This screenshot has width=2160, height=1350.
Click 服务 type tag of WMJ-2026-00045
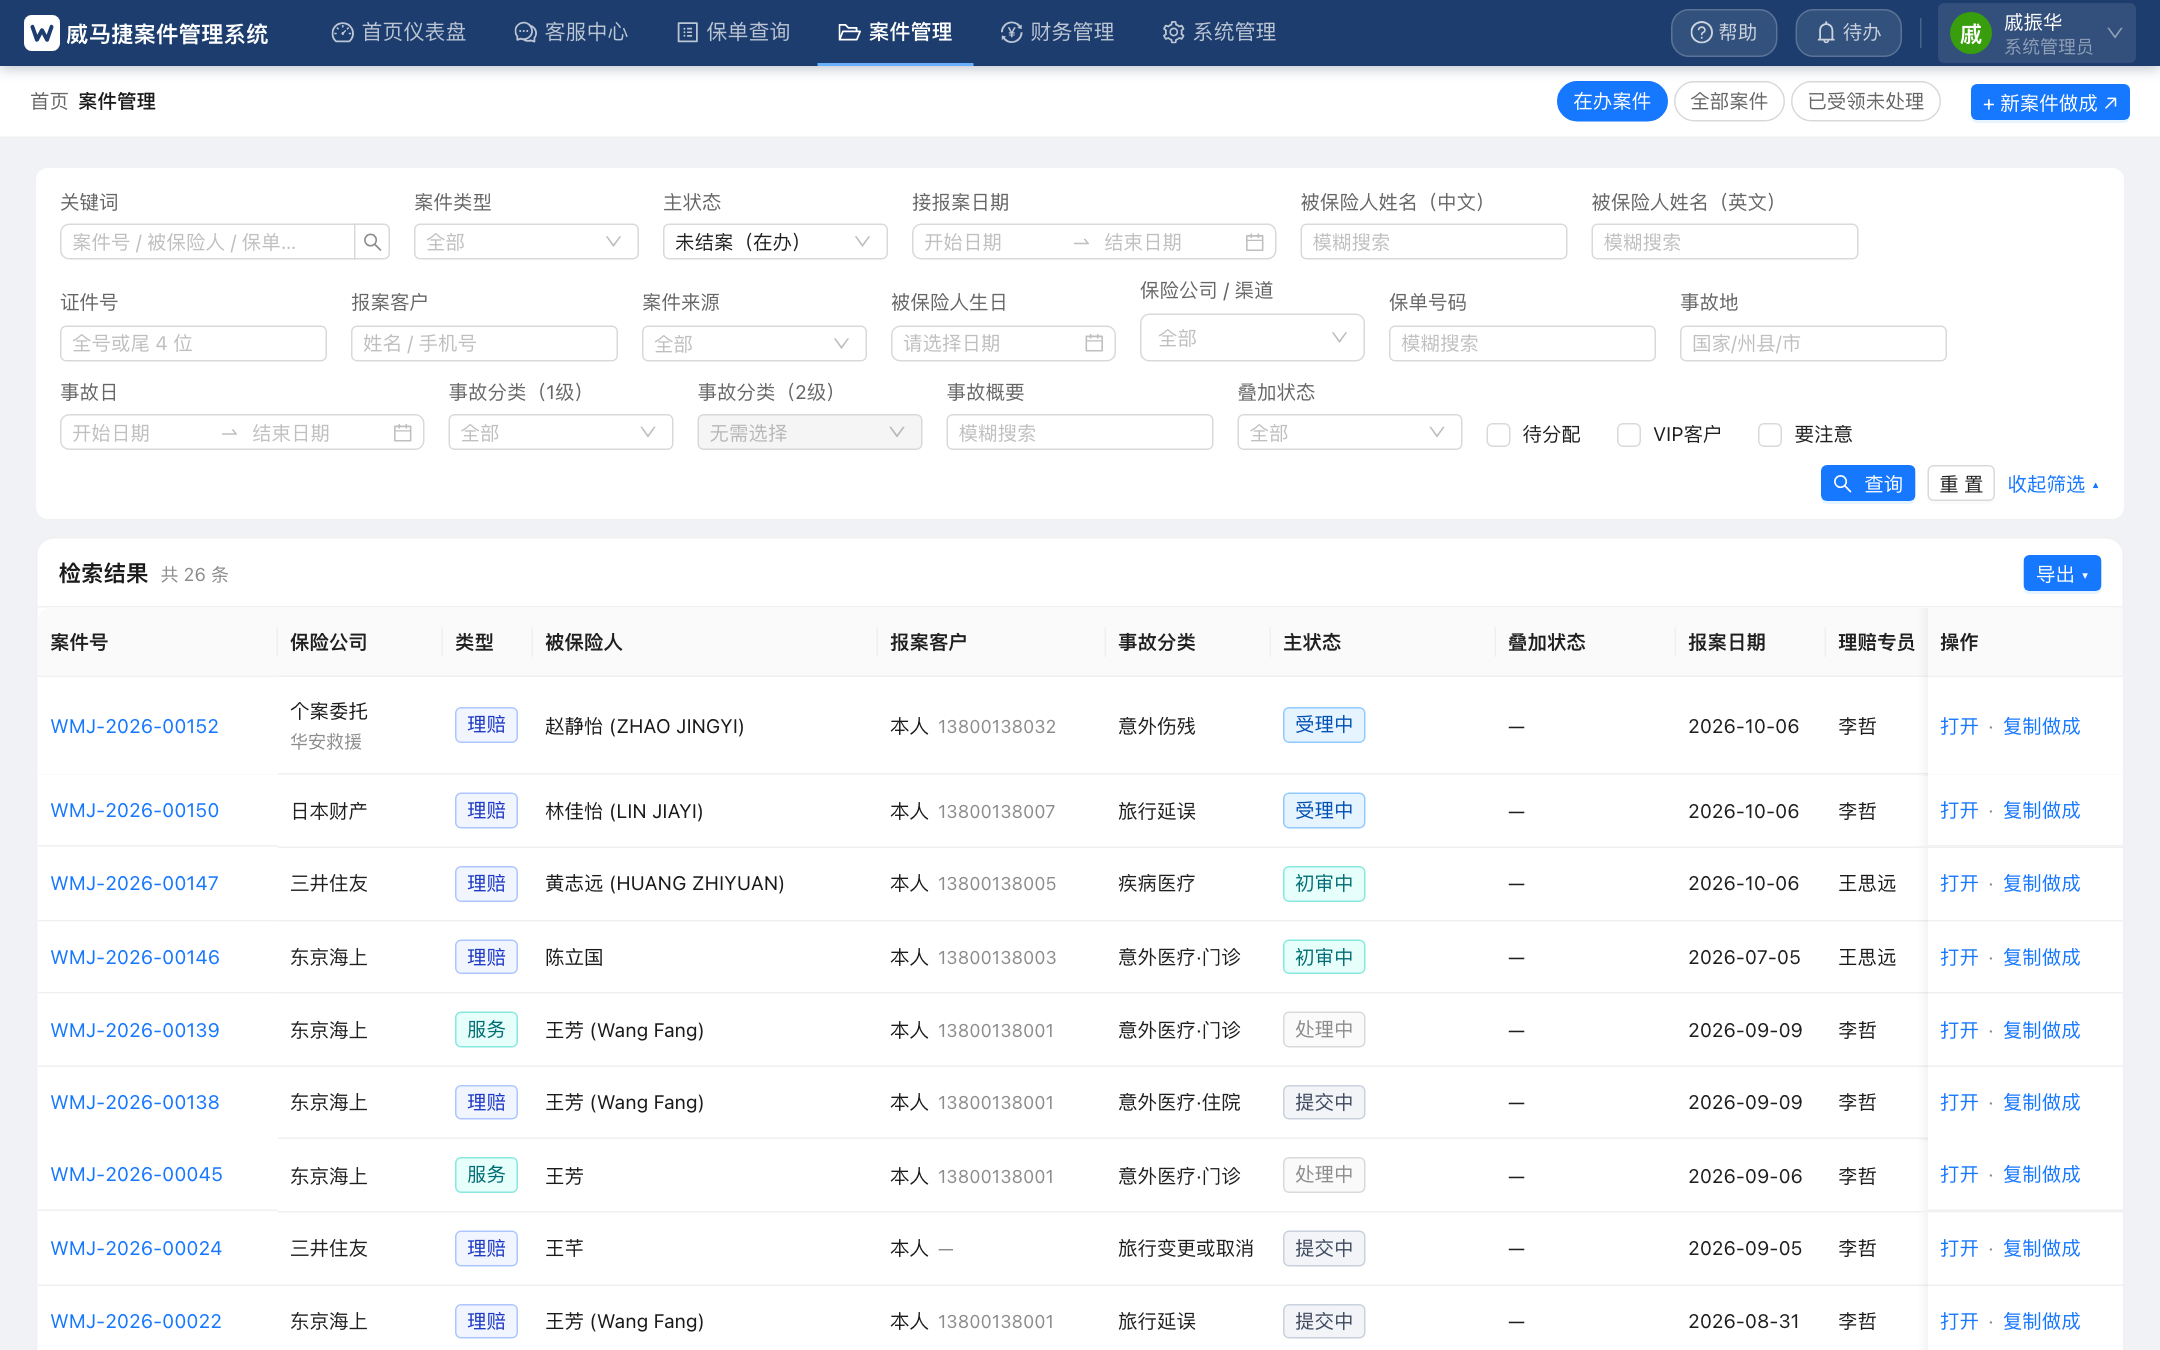[x=486, y=1174]
